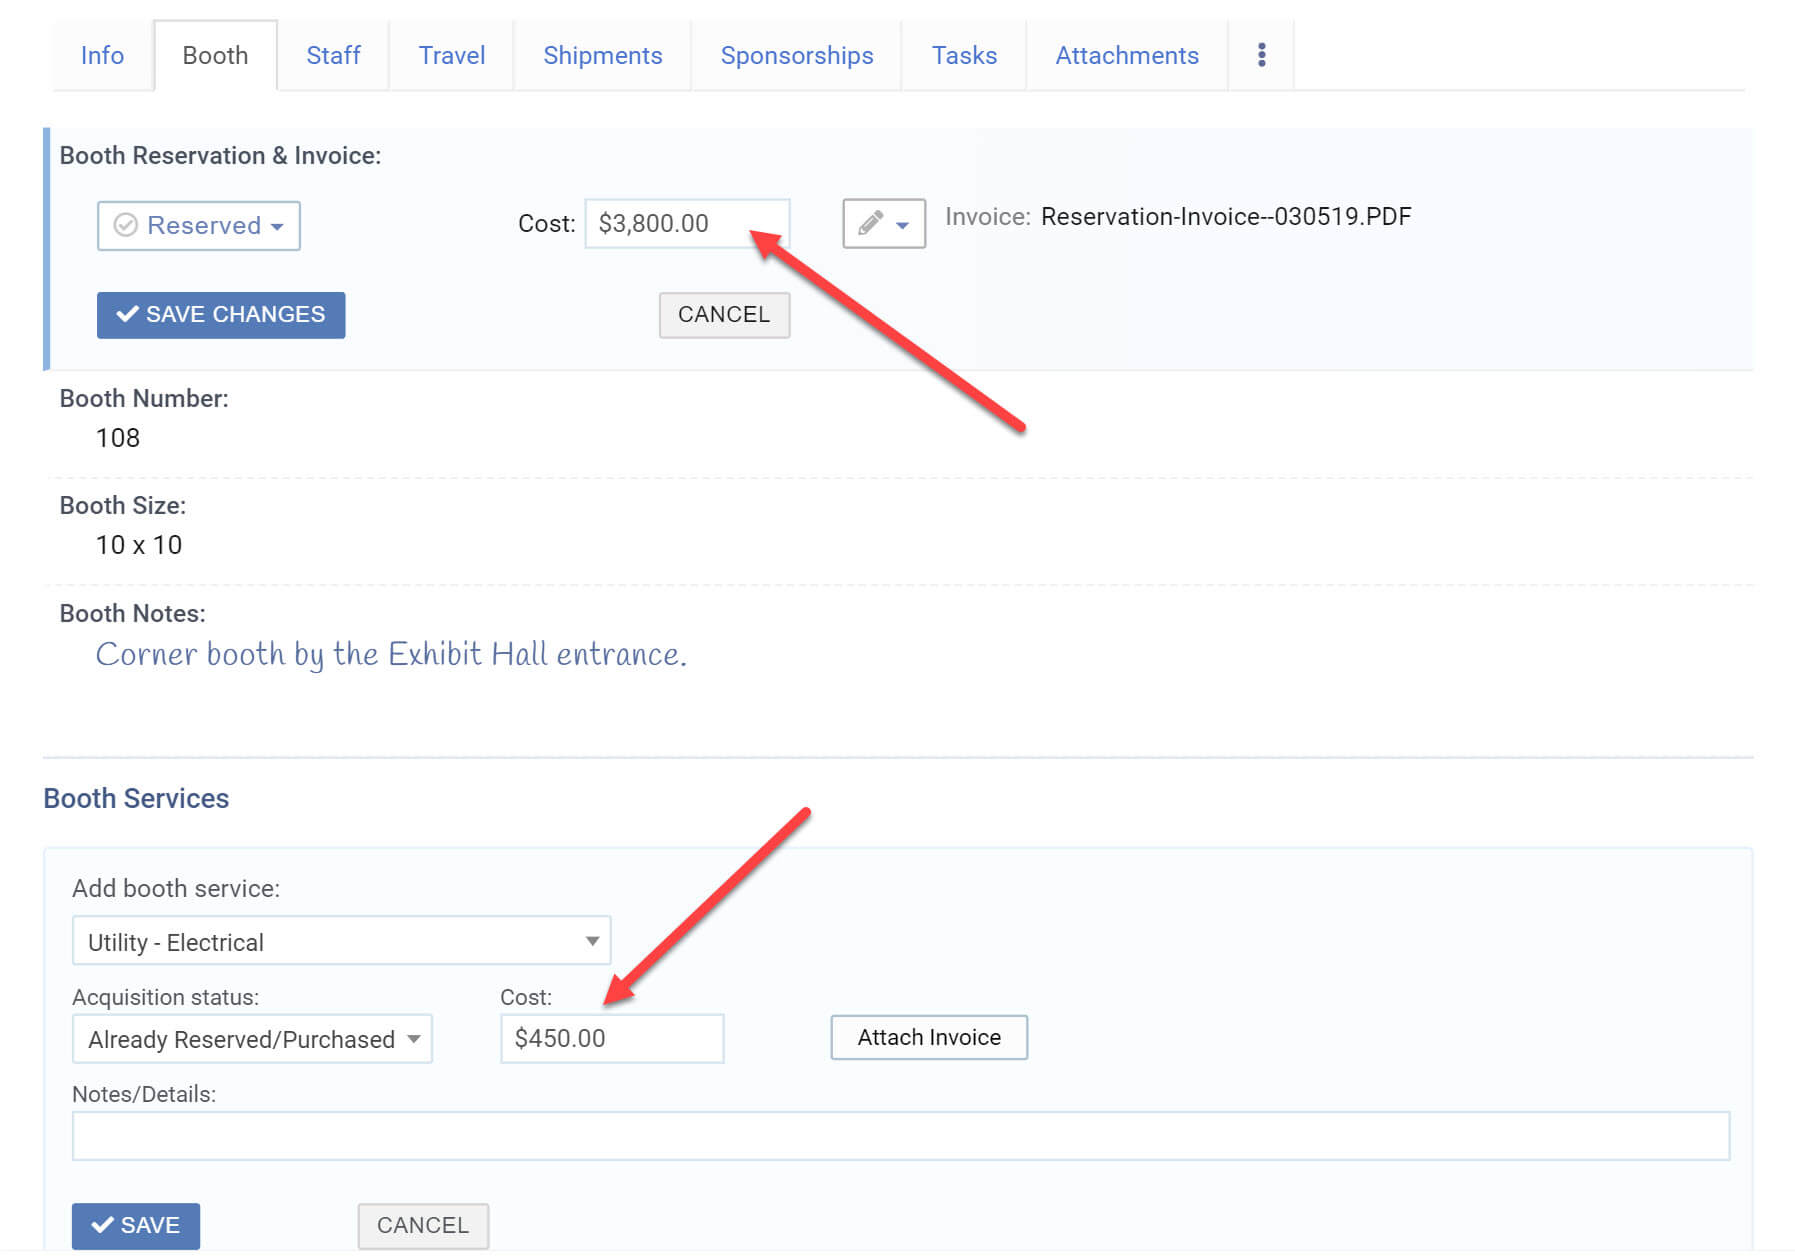Open the Already Reserved/Purchased acquisition dropdown
The height and width of the screenshot is (1256, 1795).
point(251,1039)
